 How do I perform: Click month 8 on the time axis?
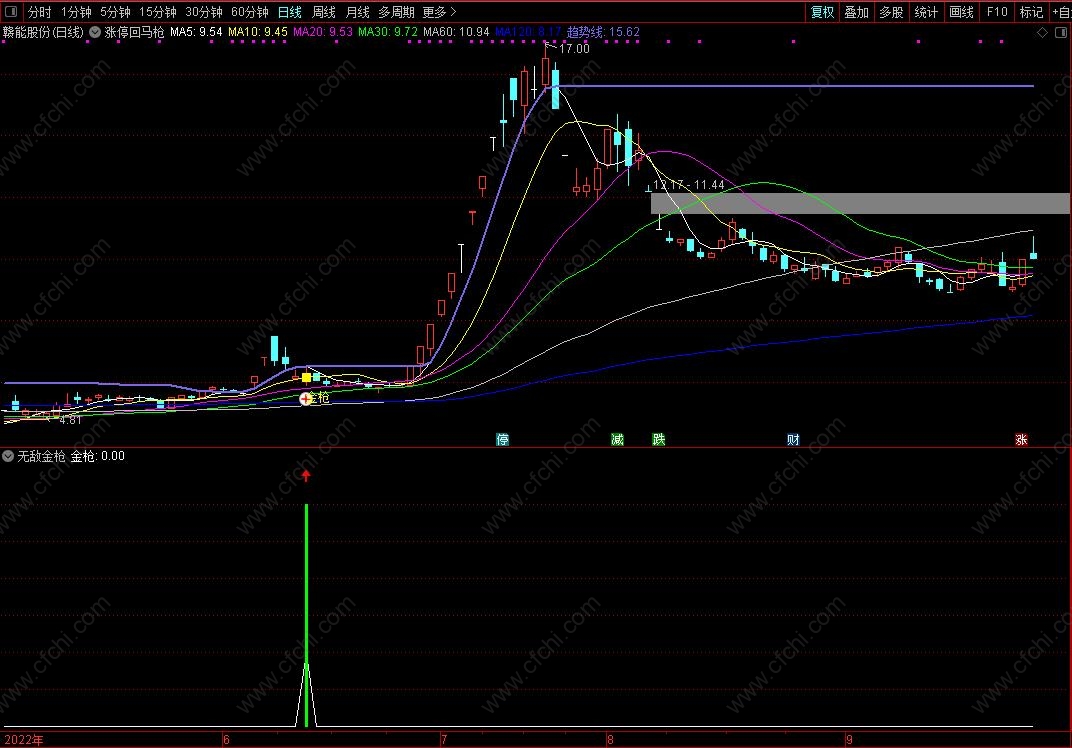610,740
